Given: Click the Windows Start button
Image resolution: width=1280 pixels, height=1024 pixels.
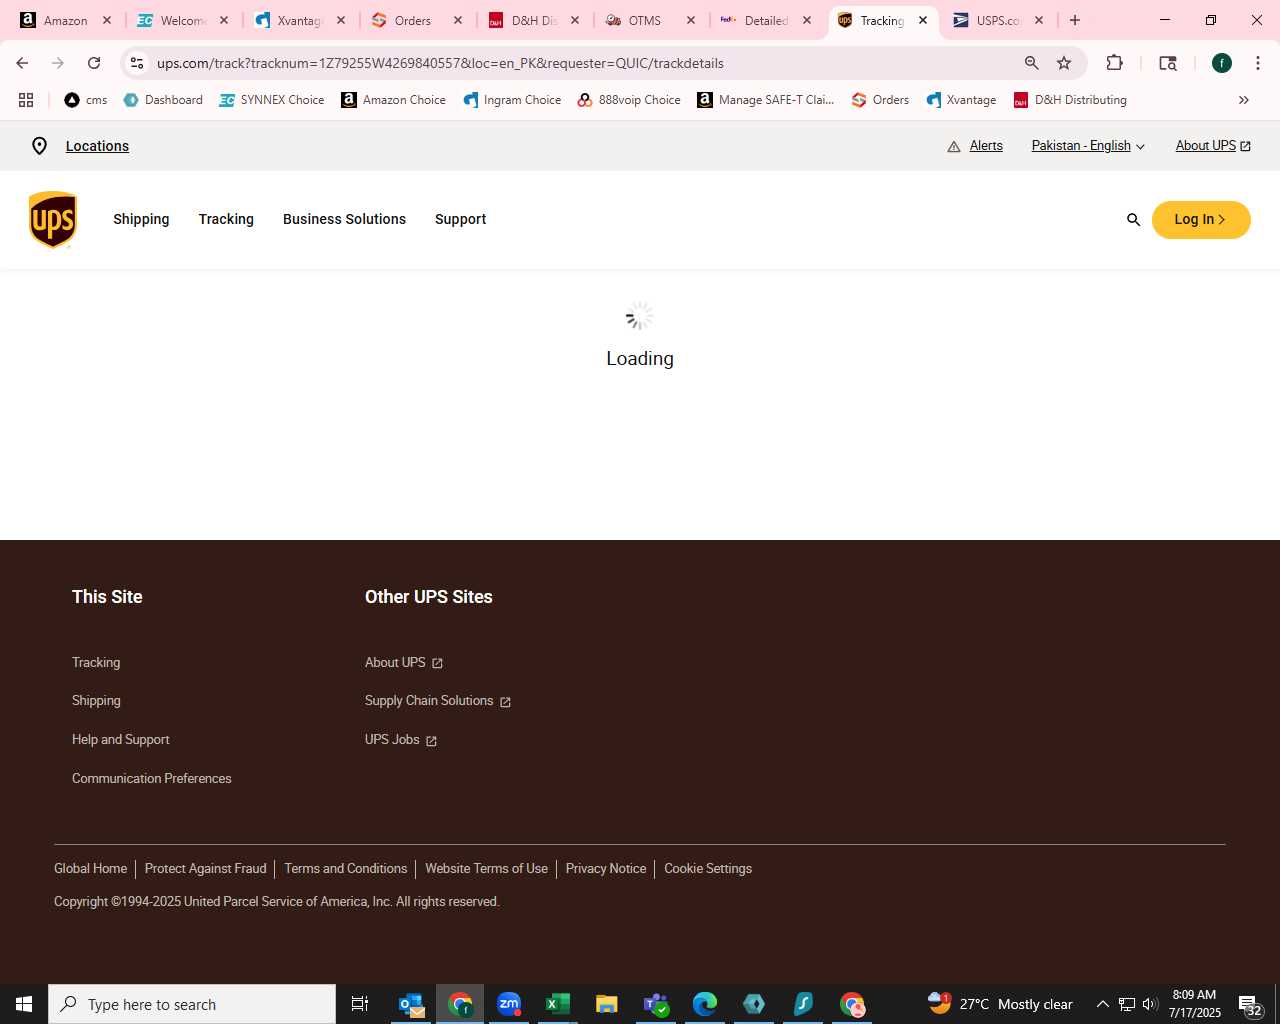Looking at the screenshot, I should pyautogui.click(x=24, y=1004).
